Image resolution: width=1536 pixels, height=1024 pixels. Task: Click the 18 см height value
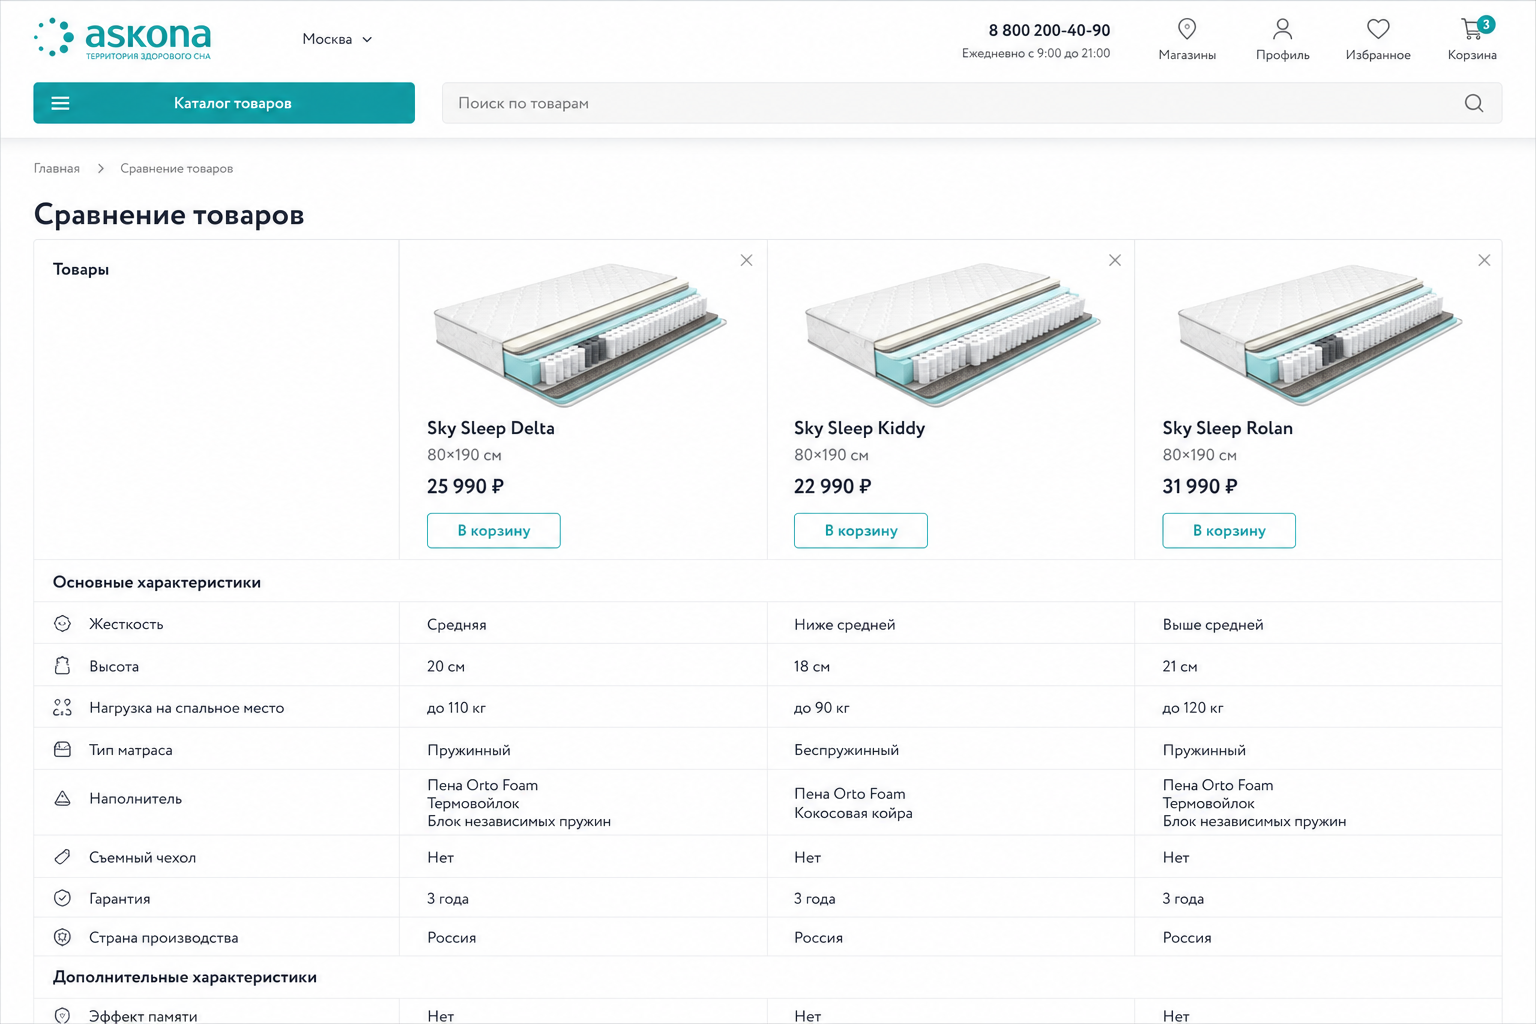point(812,666)
